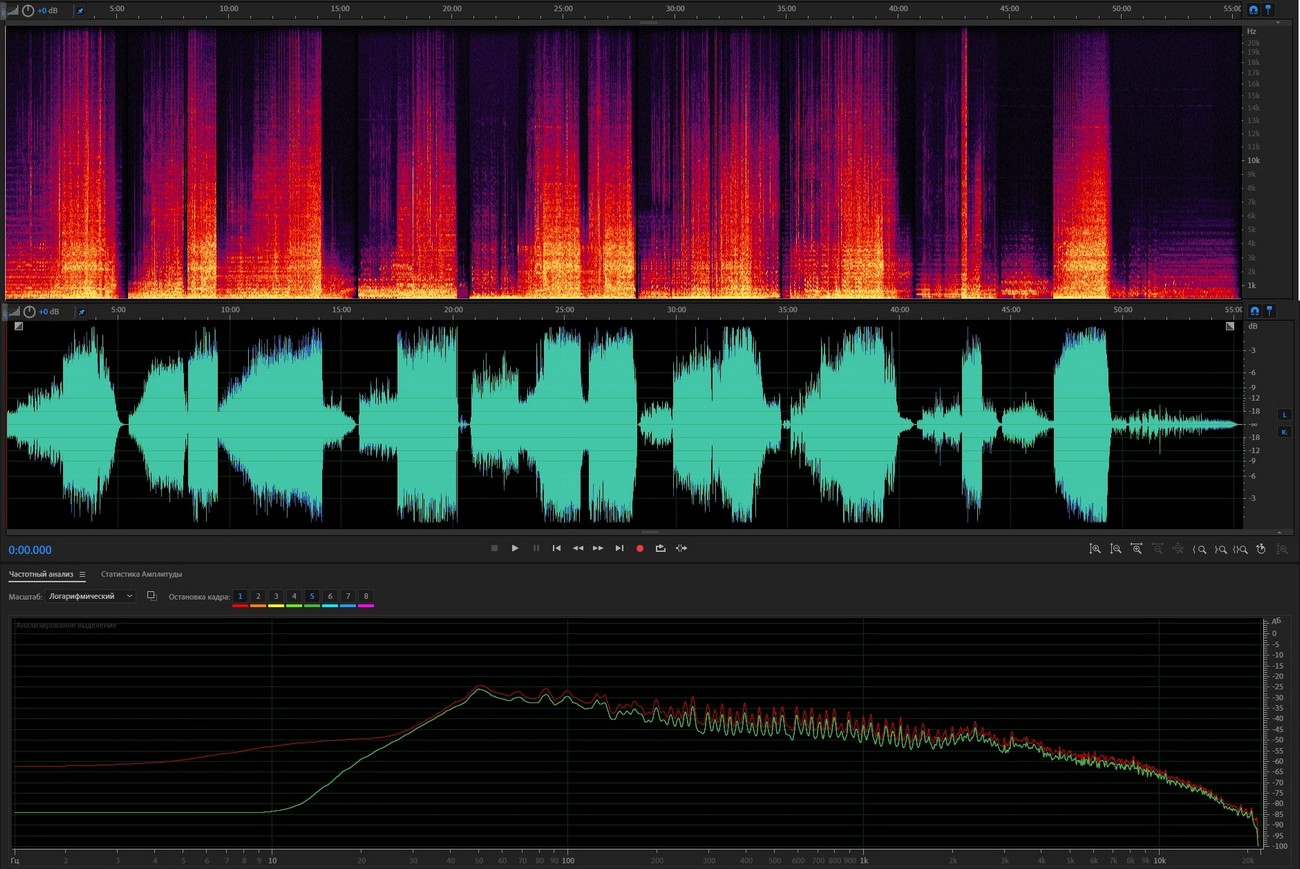
Task: Toggle the left channel L button
Action: (x=1284, y=414)
